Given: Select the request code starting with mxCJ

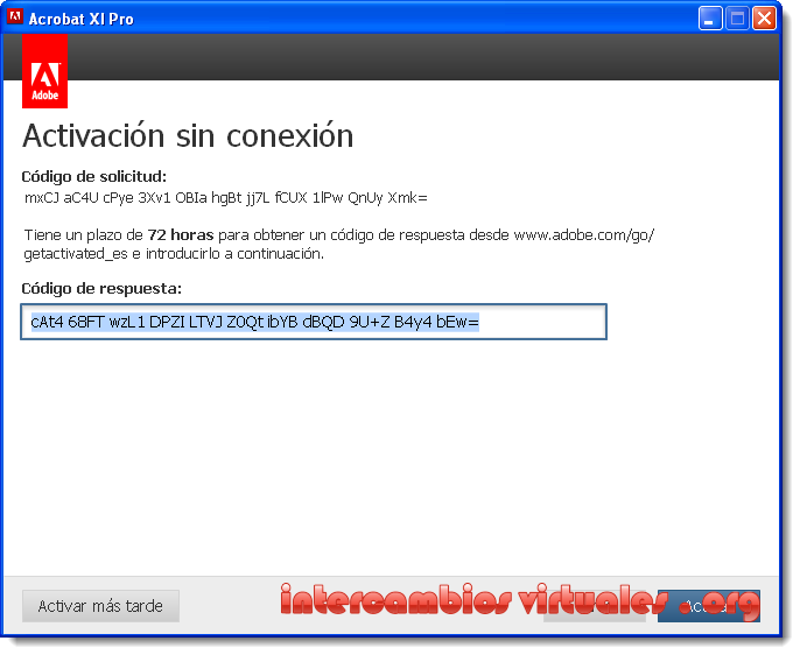Looking at the screenshot, I should point(226,198).
